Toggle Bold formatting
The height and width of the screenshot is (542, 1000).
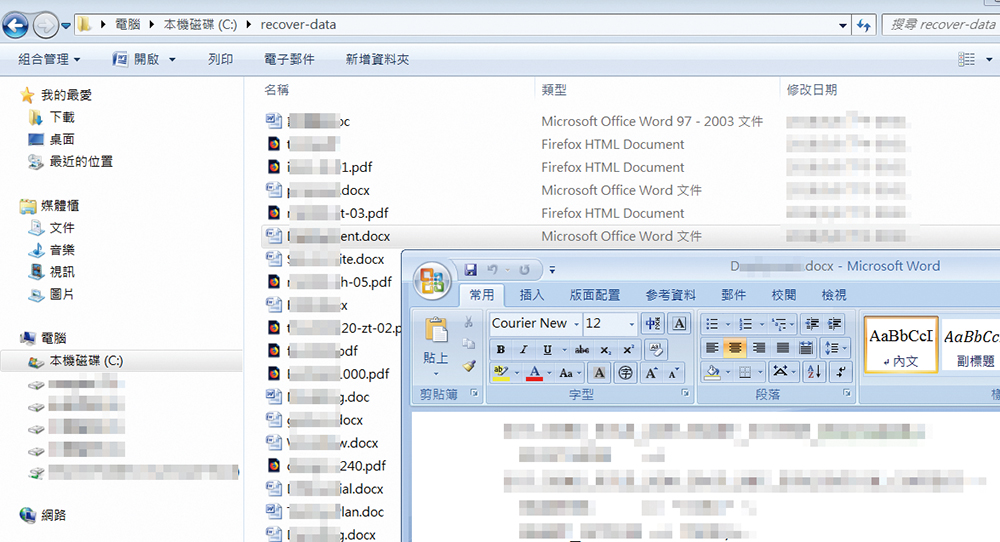click(501, 349)
